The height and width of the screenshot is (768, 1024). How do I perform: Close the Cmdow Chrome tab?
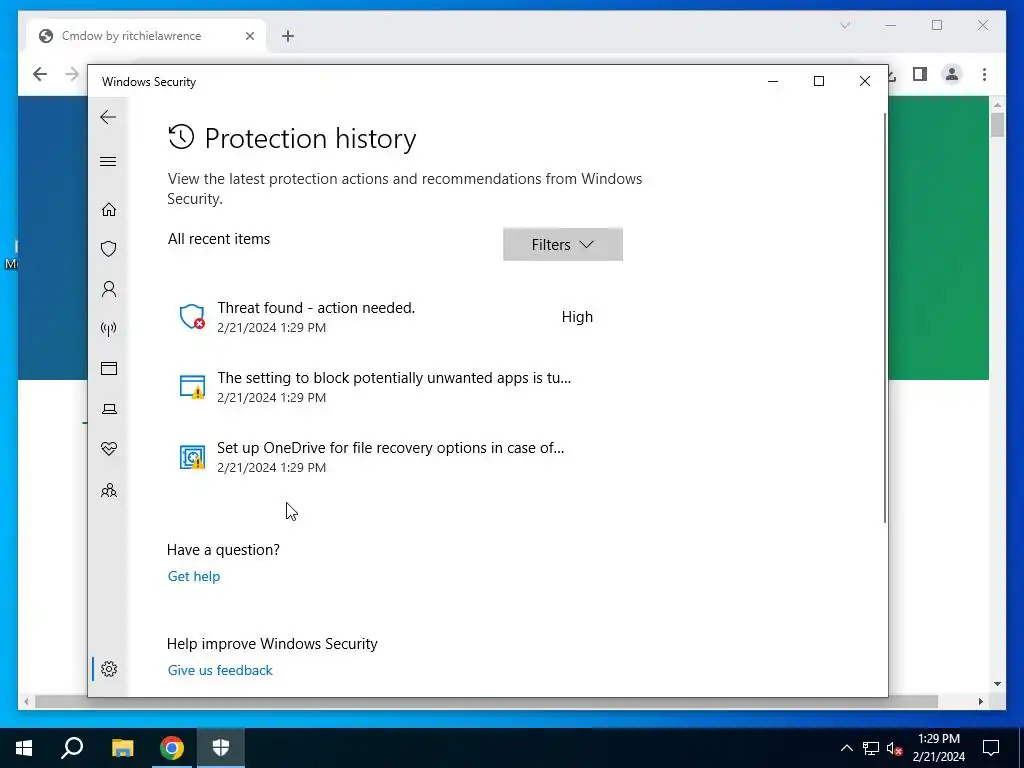[x=249, y=36]
